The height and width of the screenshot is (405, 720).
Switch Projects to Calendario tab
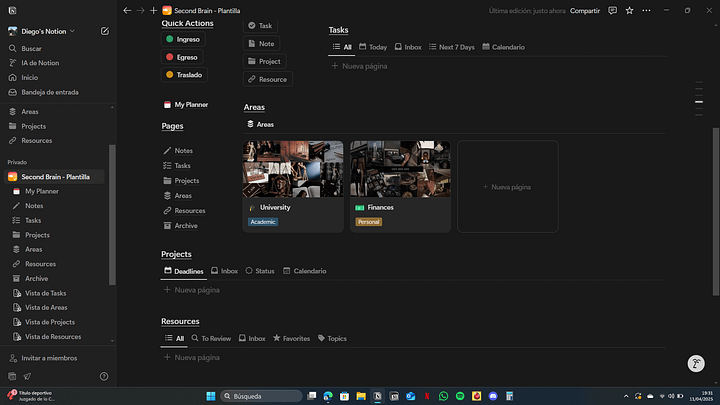[x=305, y=271]
